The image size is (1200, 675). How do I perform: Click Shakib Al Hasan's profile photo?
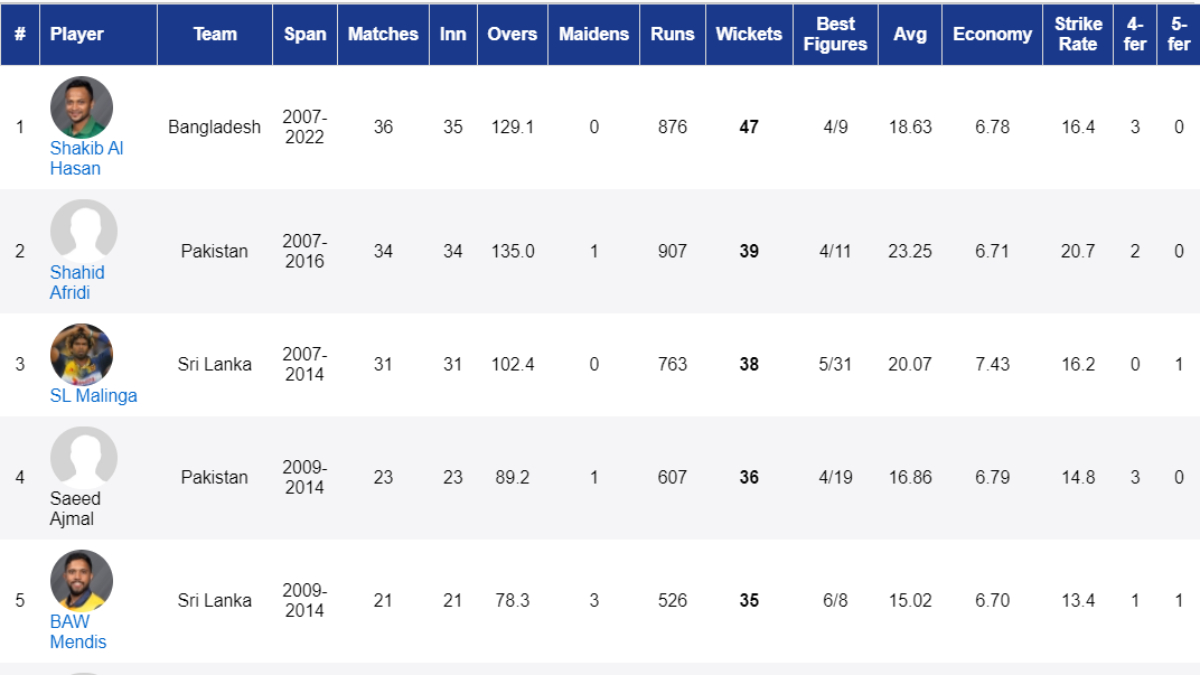81,107
